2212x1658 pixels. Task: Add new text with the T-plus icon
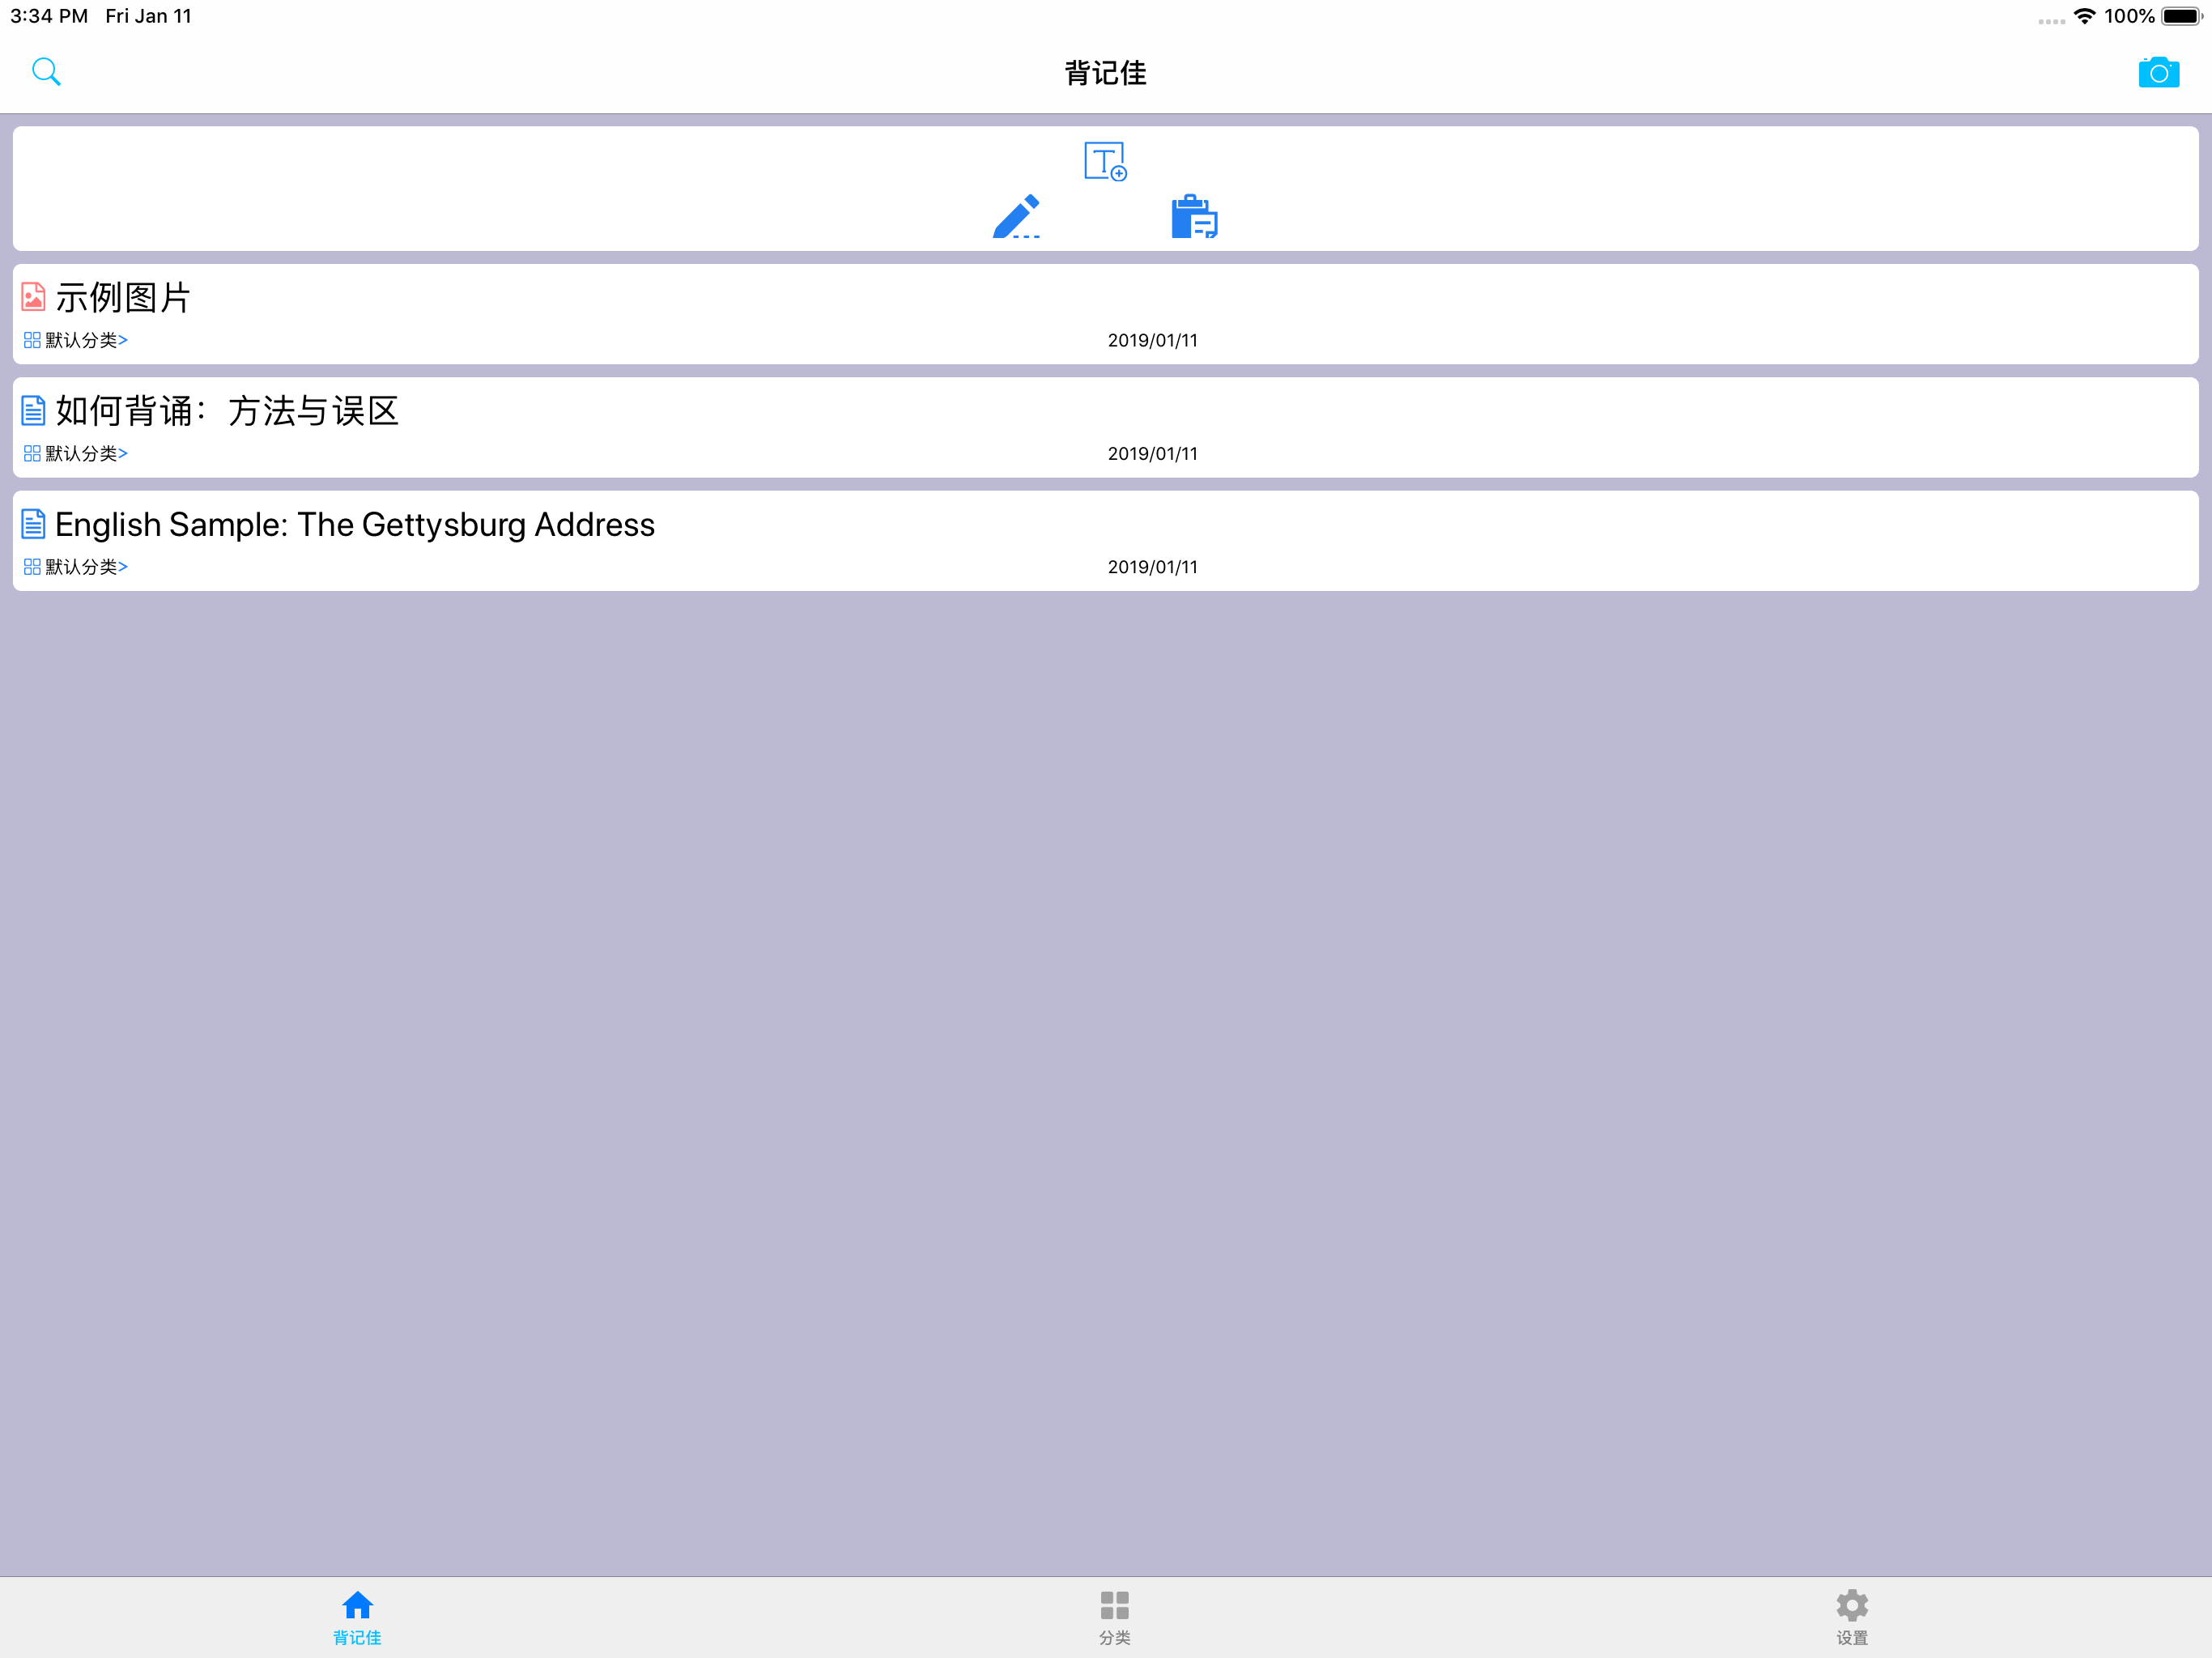(1105, 161)
